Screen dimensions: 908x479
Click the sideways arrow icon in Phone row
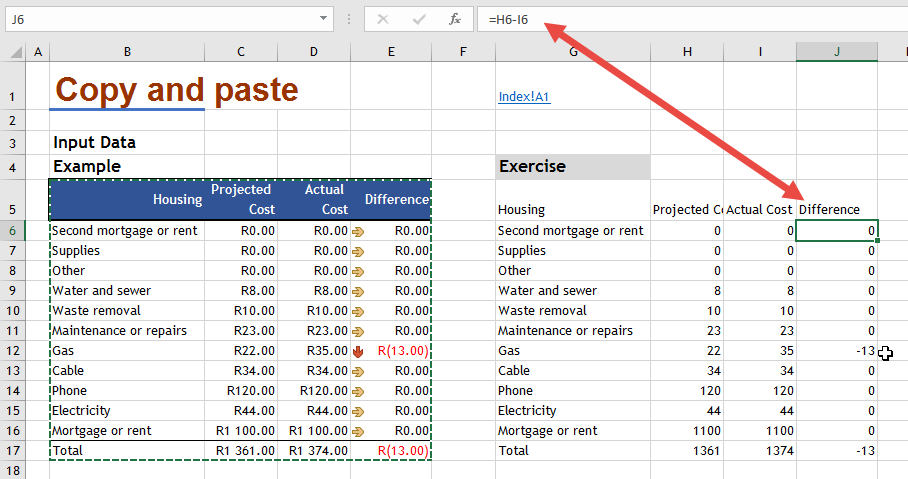[x=358, y=392]
